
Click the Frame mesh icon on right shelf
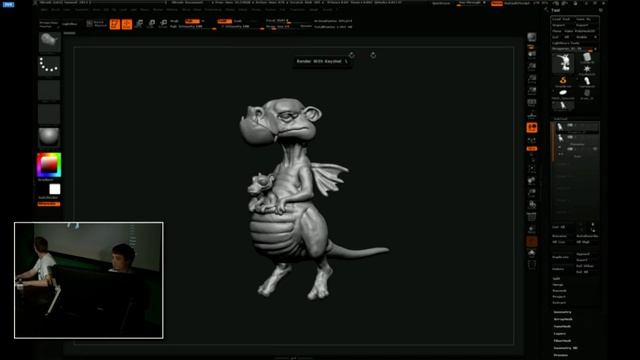(531, 169)
